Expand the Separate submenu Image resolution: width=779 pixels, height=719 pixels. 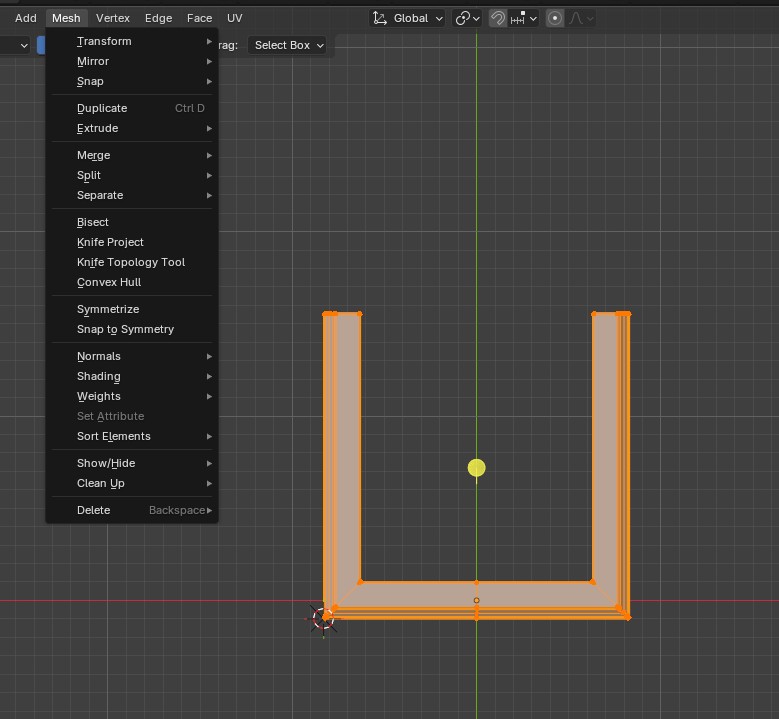[132, 195]
